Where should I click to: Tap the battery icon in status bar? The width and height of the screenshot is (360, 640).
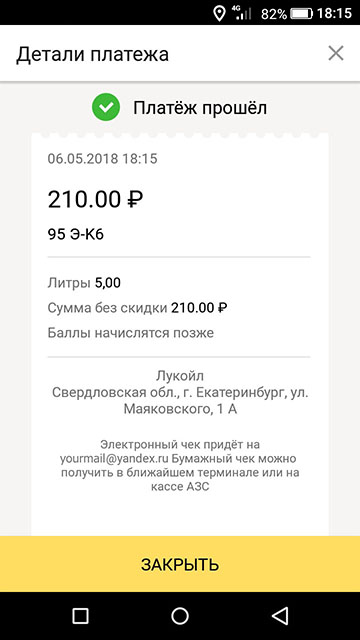pos(301,13)
